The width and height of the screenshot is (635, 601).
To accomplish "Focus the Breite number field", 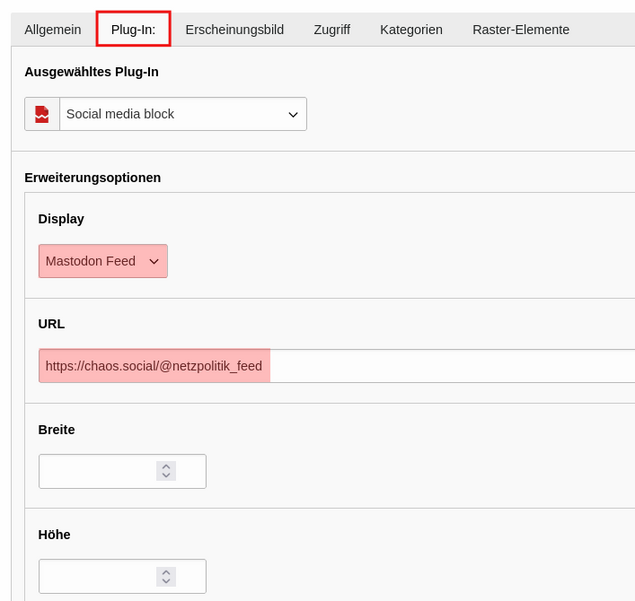I will (x=96, y=471).
